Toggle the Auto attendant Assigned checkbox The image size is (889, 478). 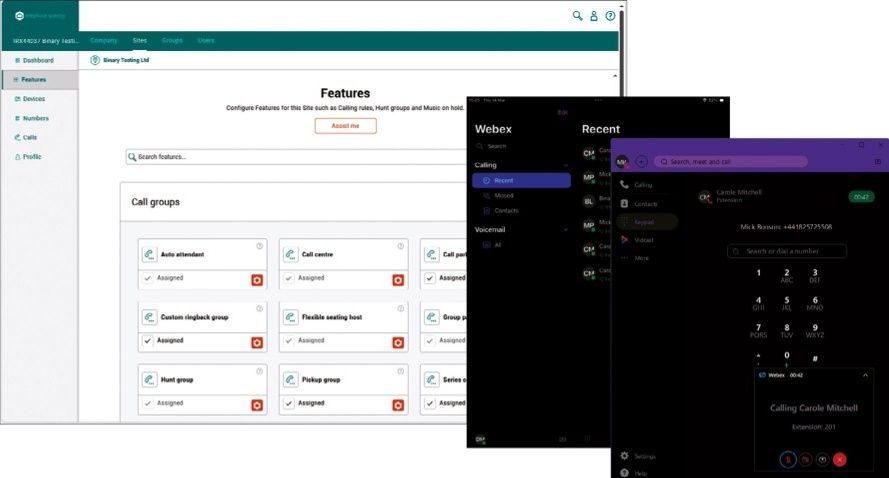tap(147, 278)
